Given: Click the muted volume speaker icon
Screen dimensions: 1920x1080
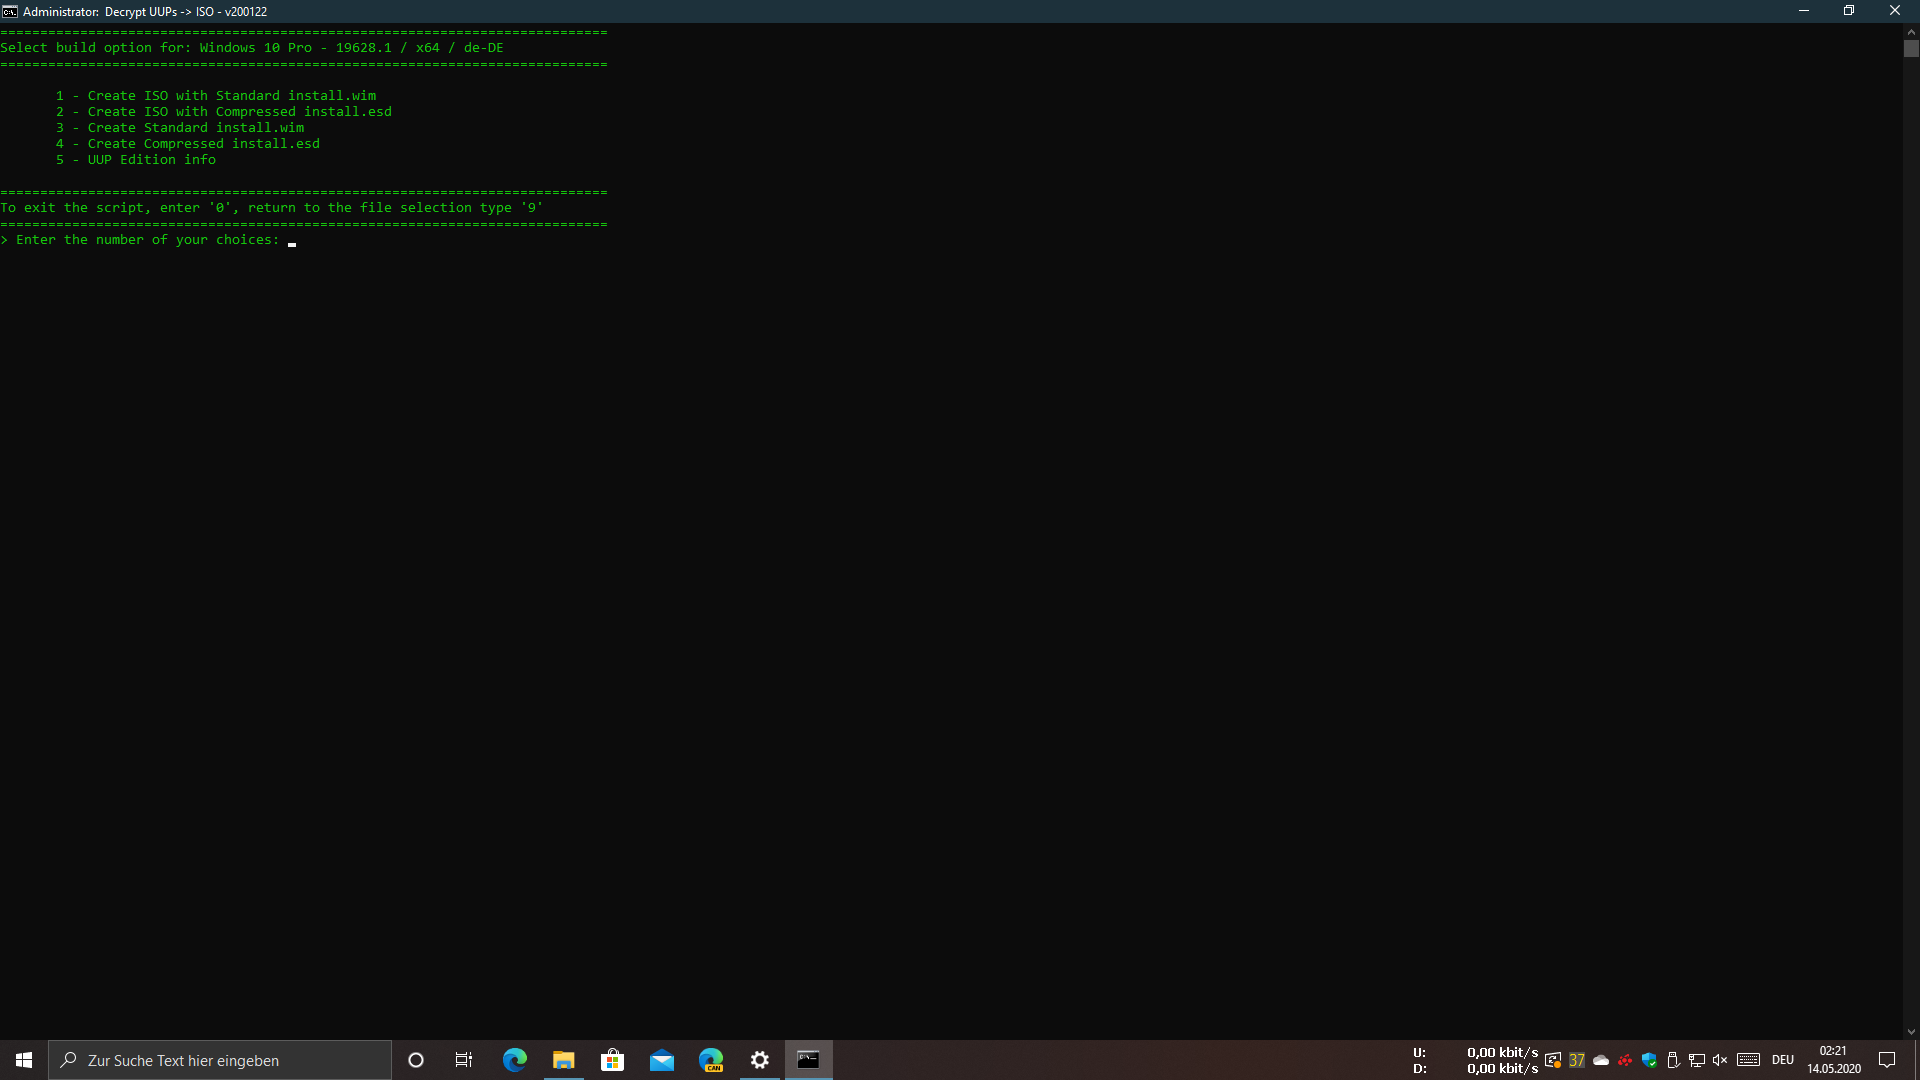Looking at the screenshot, I should pos(1720,1060).
